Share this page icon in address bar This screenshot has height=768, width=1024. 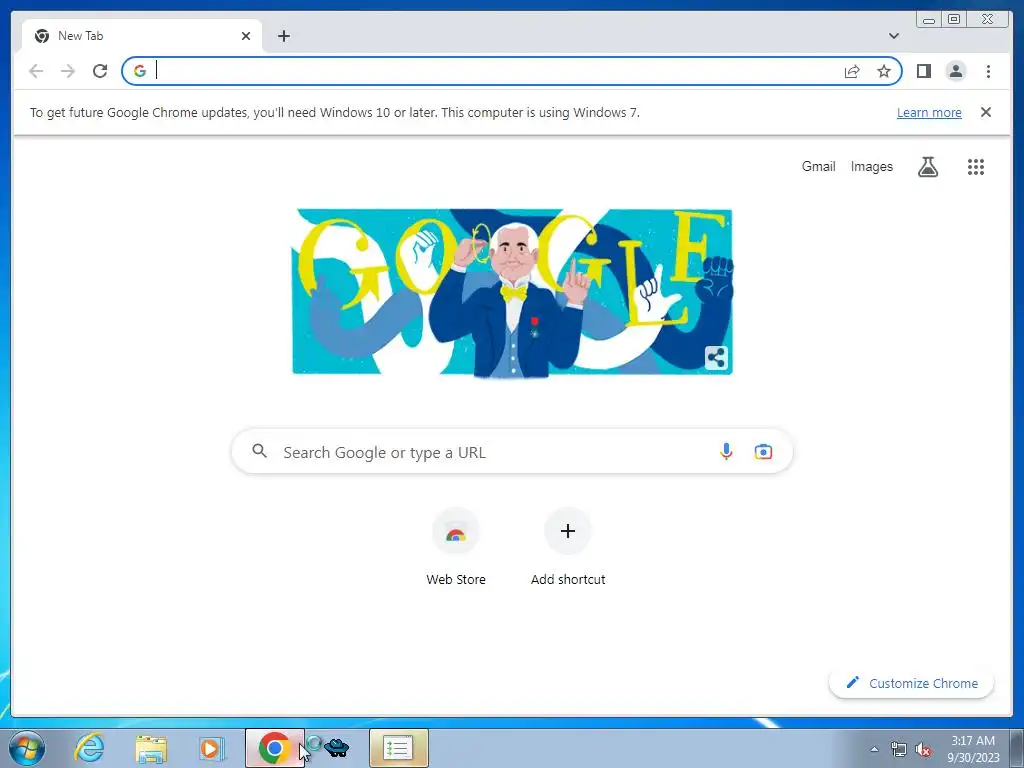click(x=852, y=71)
